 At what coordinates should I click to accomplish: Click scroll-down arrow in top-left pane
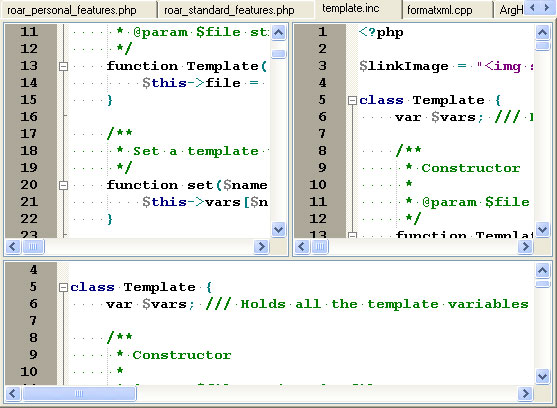point(278,229)
